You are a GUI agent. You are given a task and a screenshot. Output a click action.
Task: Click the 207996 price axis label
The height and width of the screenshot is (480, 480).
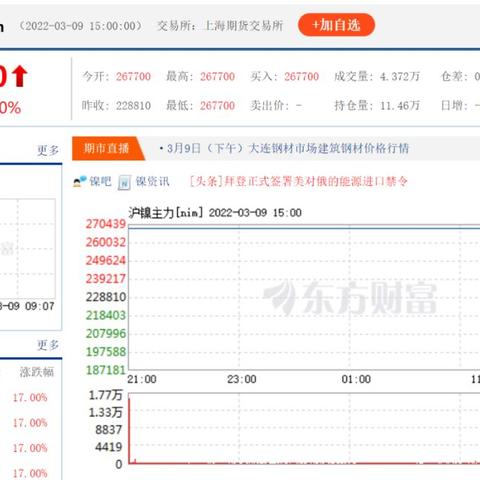tap(106, 334)
